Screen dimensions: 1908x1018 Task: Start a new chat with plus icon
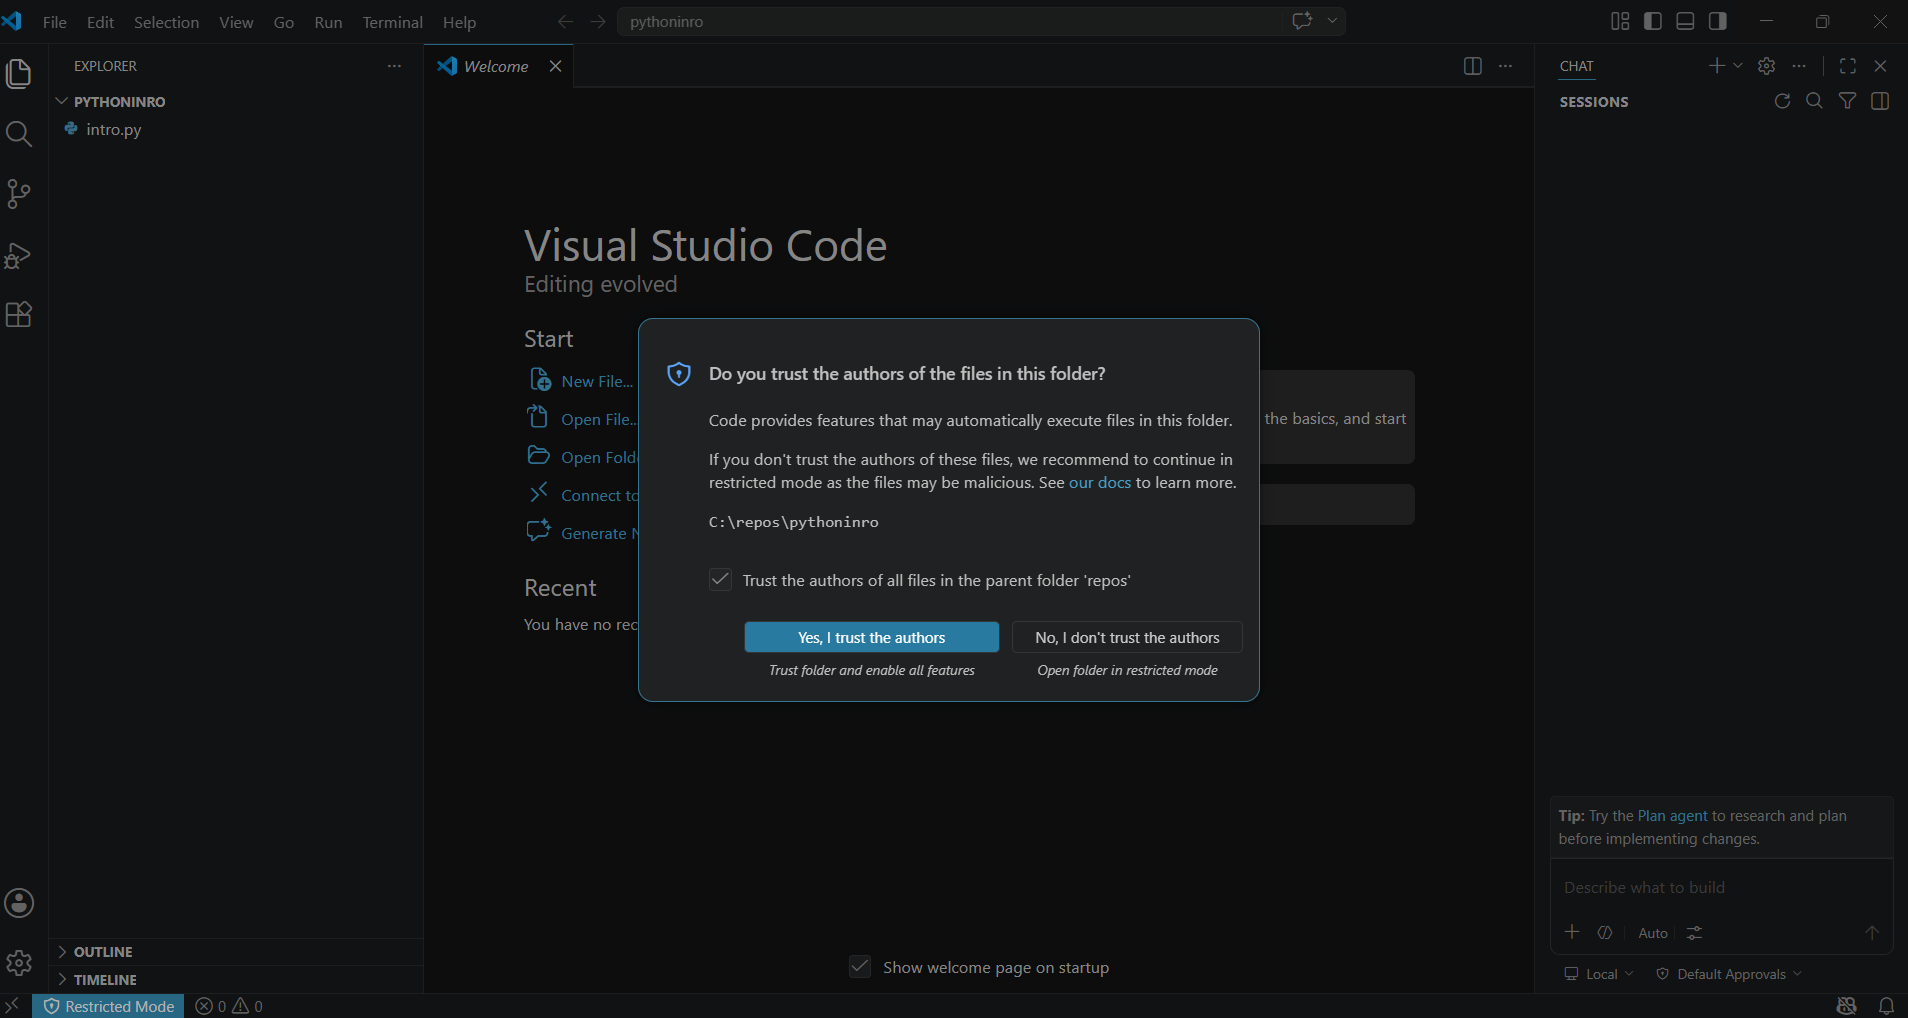click(1716, 66)
